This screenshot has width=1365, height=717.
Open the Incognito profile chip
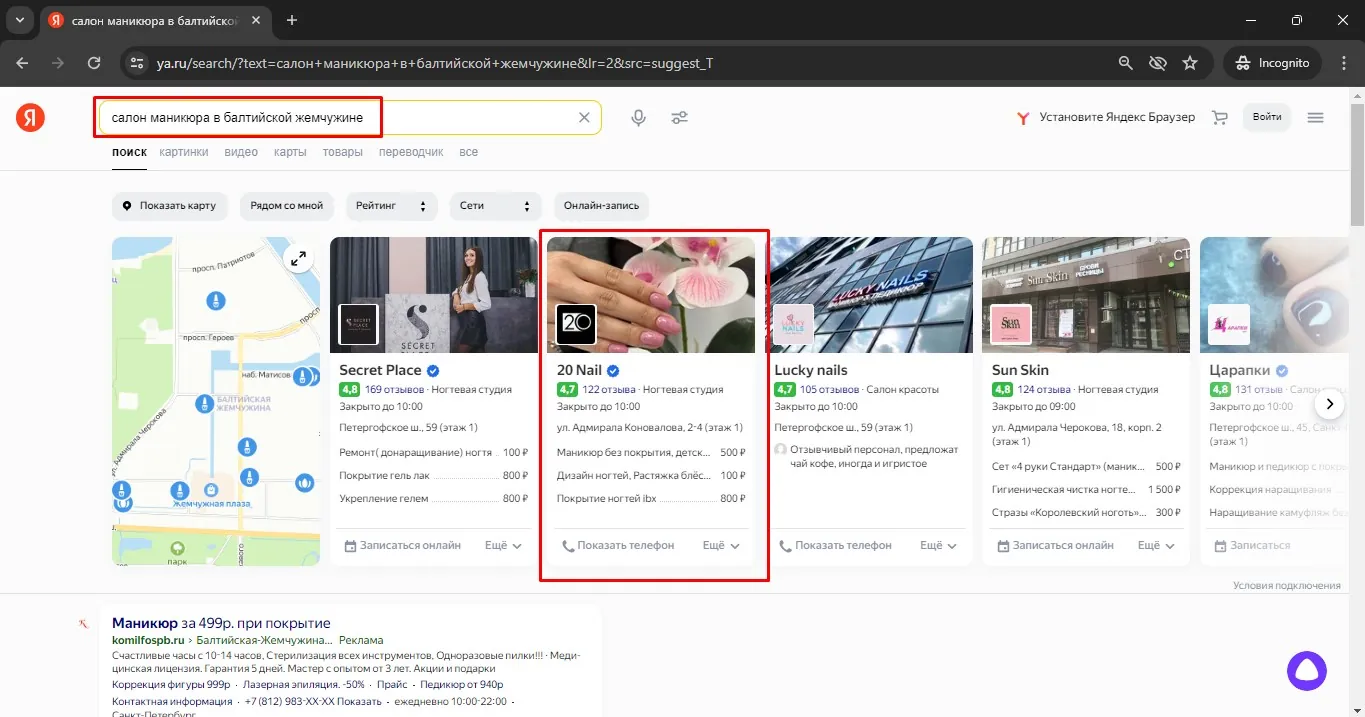click(1272, 63)
